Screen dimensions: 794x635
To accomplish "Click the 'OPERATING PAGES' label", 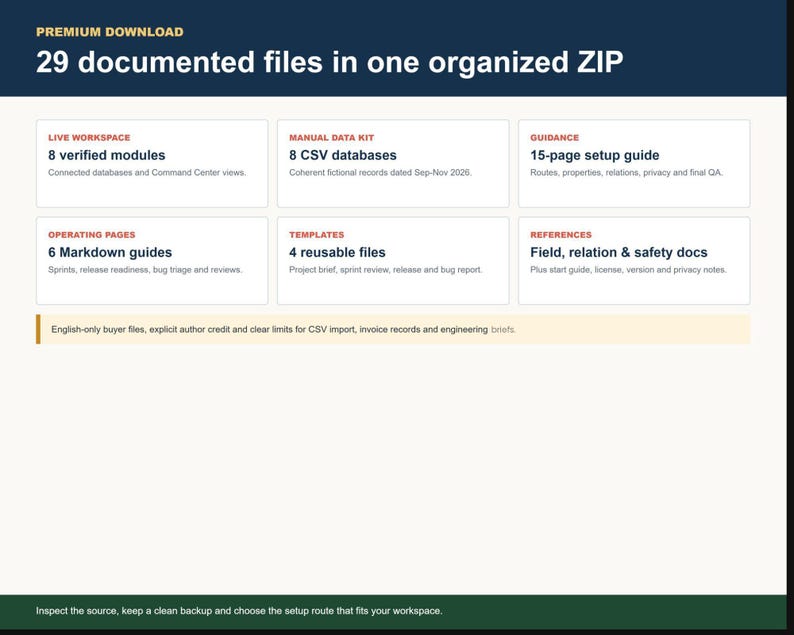I will click(x=92, y=235).
